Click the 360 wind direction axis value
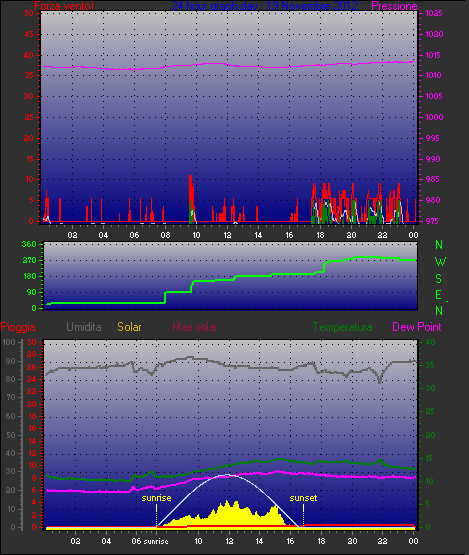Image resolution: width=469 pixels, height=555 pixels. click(29, 244)
